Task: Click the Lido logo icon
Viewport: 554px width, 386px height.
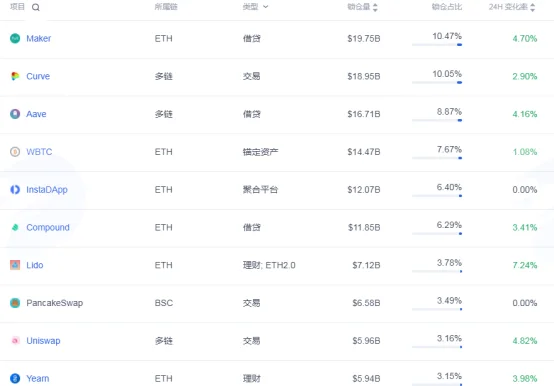Action: tap(15, 265)
